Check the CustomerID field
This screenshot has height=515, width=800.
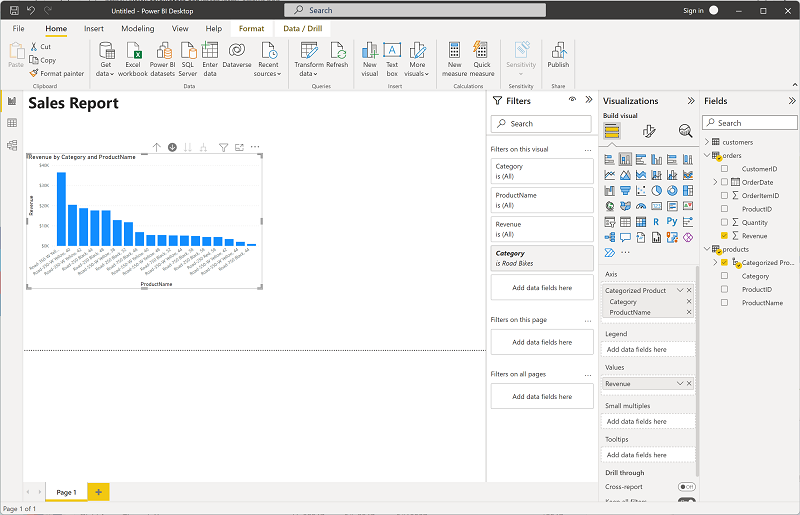click(724, 168)
